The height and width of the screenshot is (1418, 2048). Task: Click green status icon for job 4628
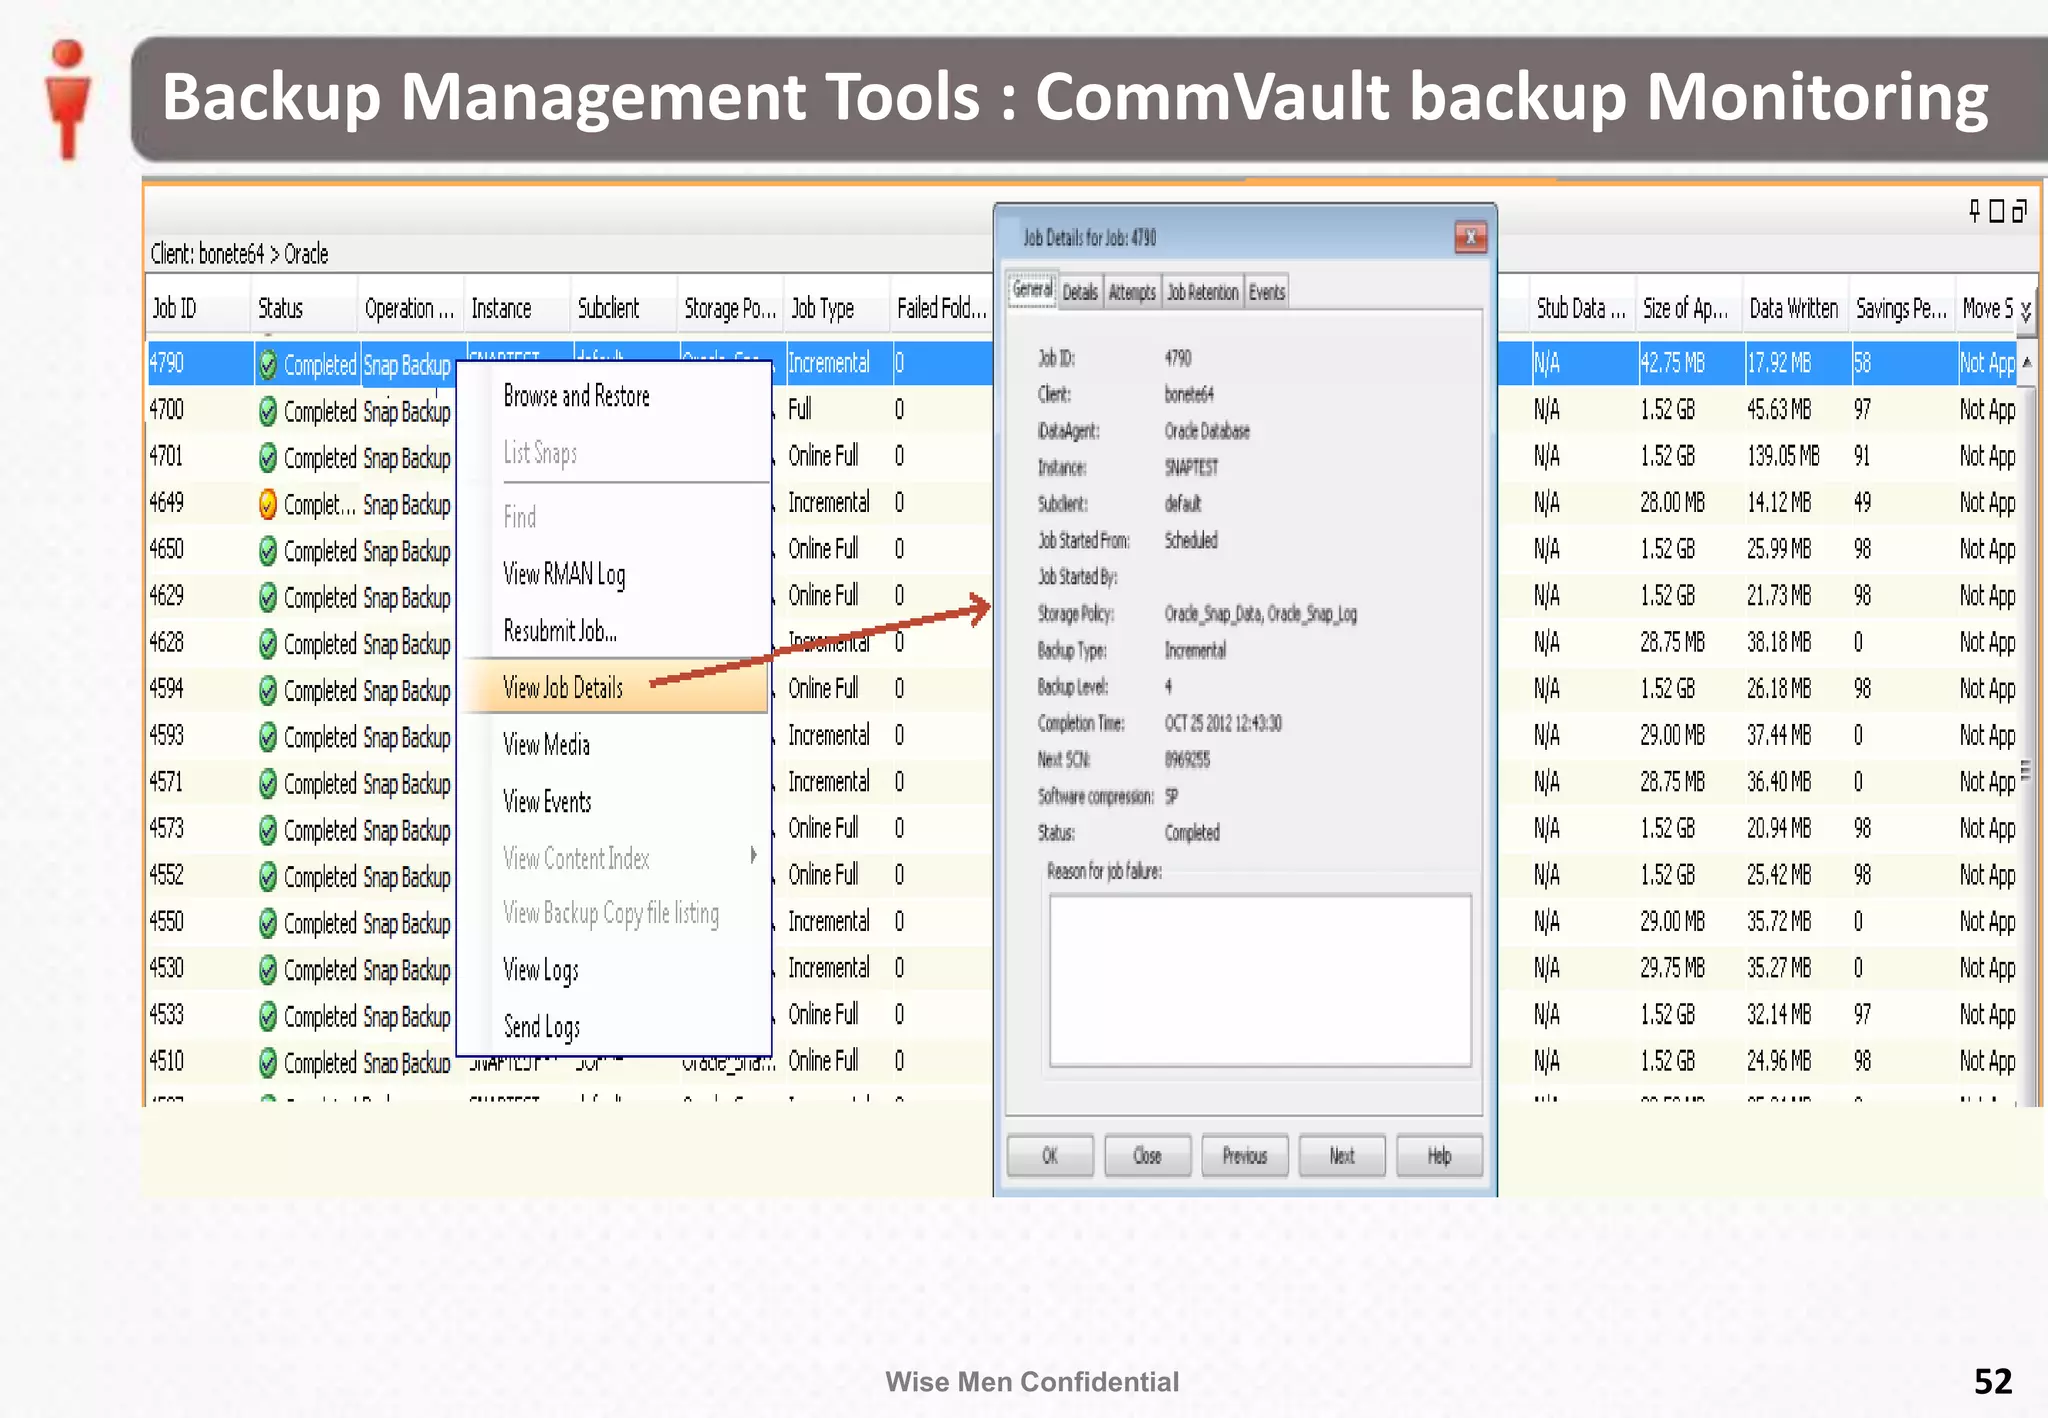click(x=267, y=644)
